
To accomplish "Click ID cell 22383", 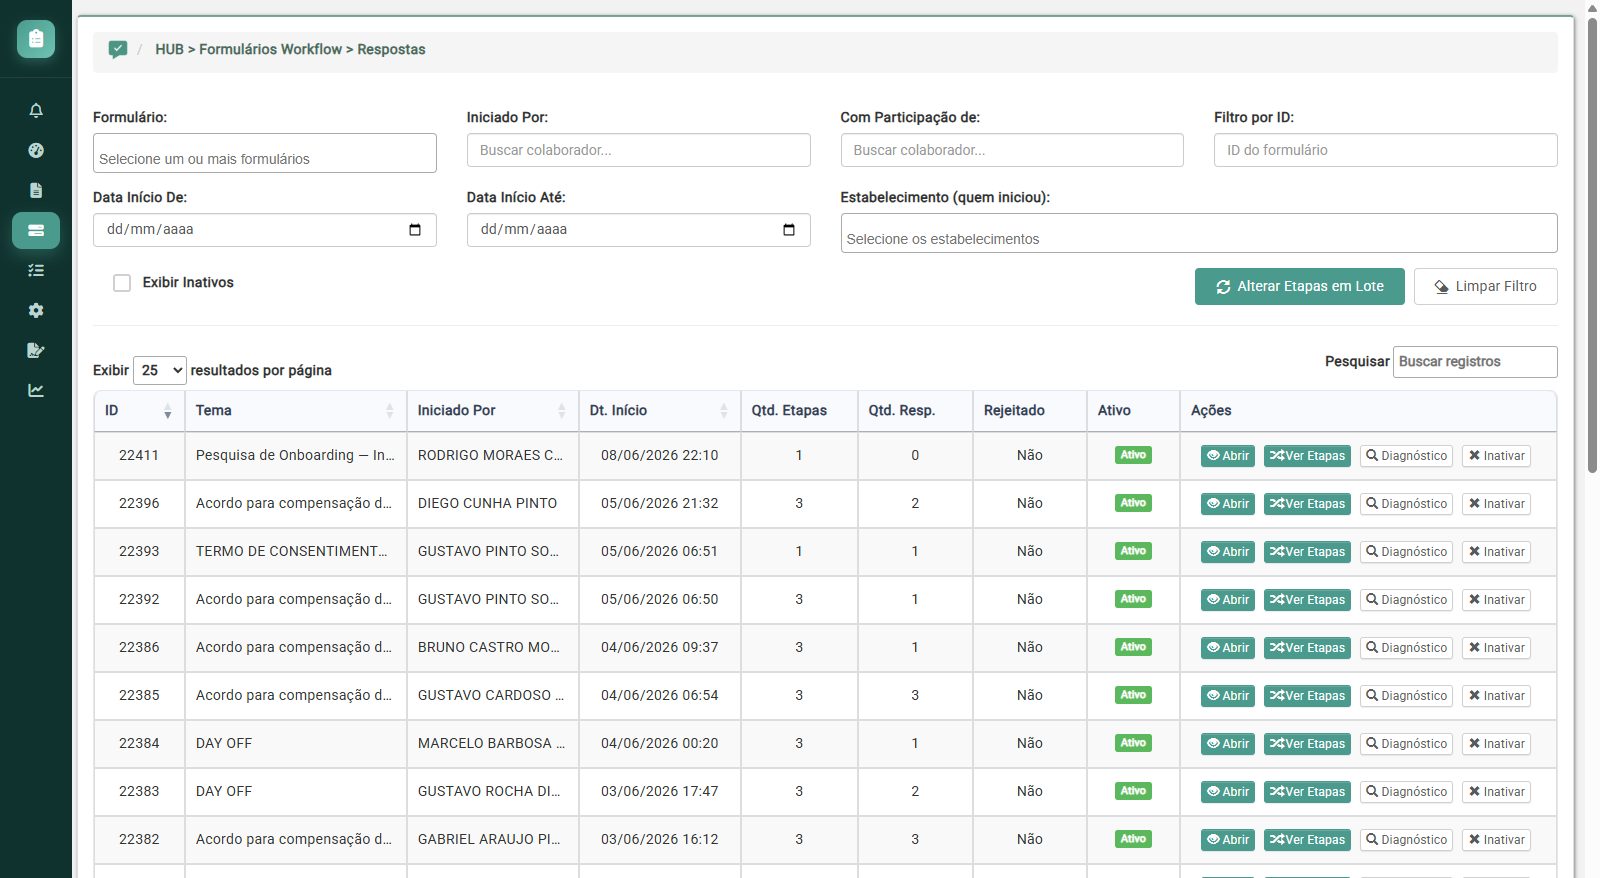I will (x=139, y=792).
